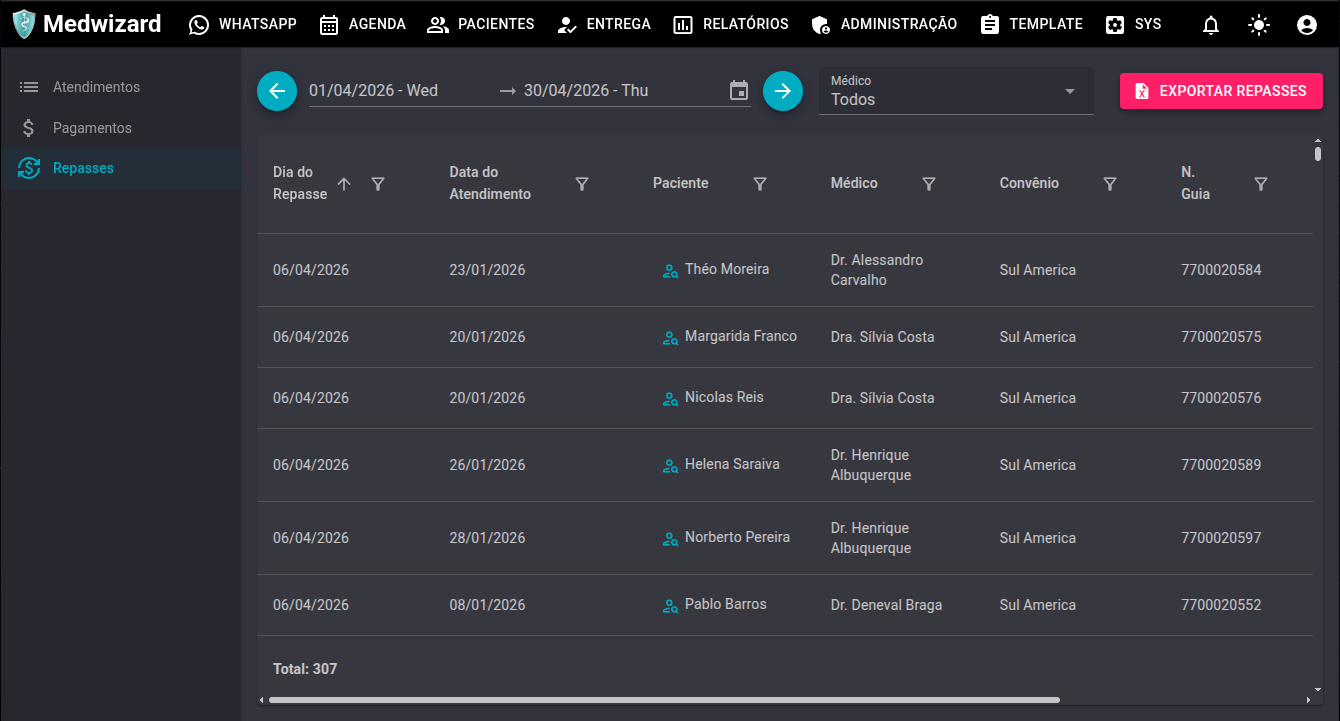Image resolution: width=1340 pixels, height=721 pixels.
Task: Open patient icon beside Margarida Franco
Action: click(671, 338)
